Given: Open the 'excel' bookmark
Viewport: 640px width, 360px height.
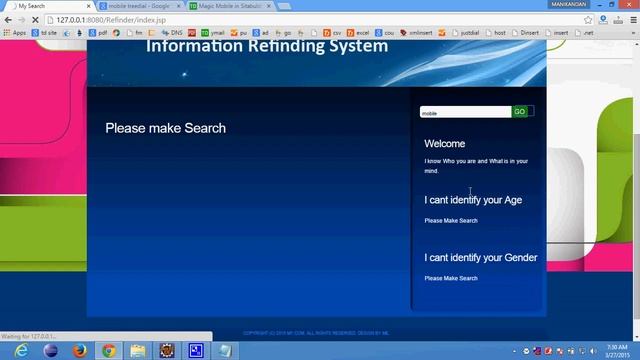Looking at the screenshot, I should pyautogui.click(x=358, y=33).
